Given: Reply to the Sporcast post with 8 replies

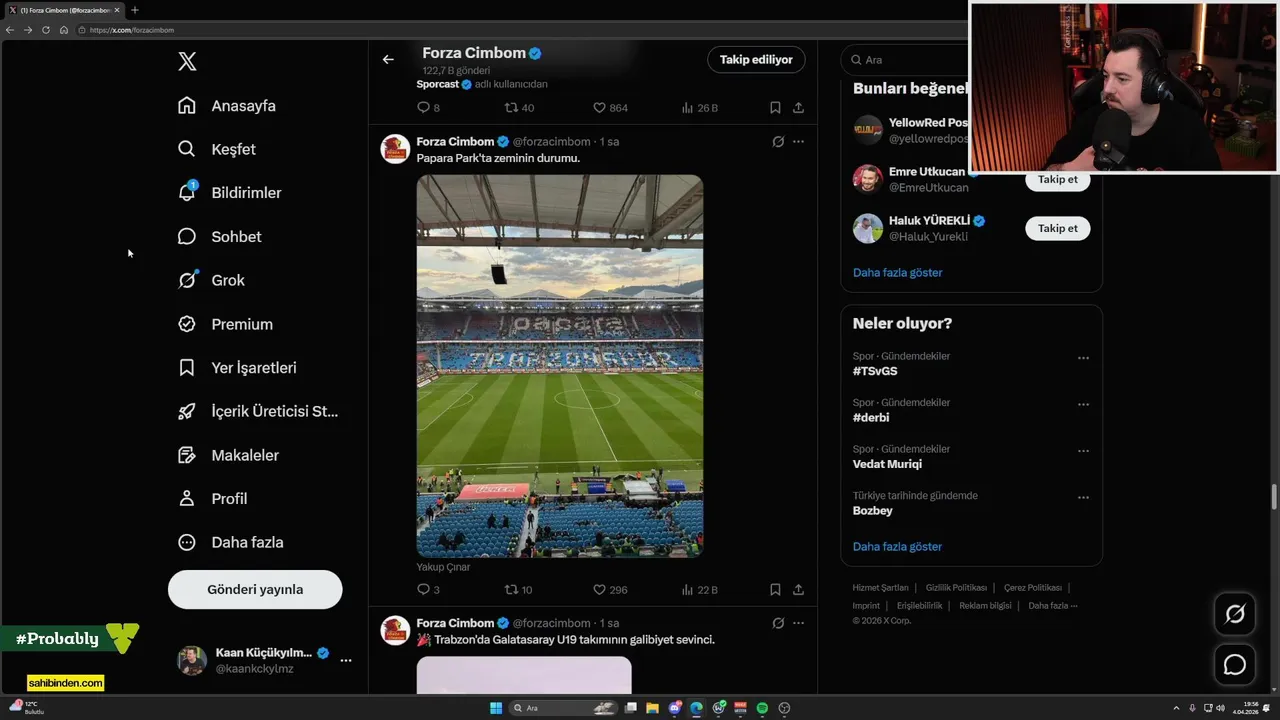Looking at the screenshot, I should pos(428,108).
